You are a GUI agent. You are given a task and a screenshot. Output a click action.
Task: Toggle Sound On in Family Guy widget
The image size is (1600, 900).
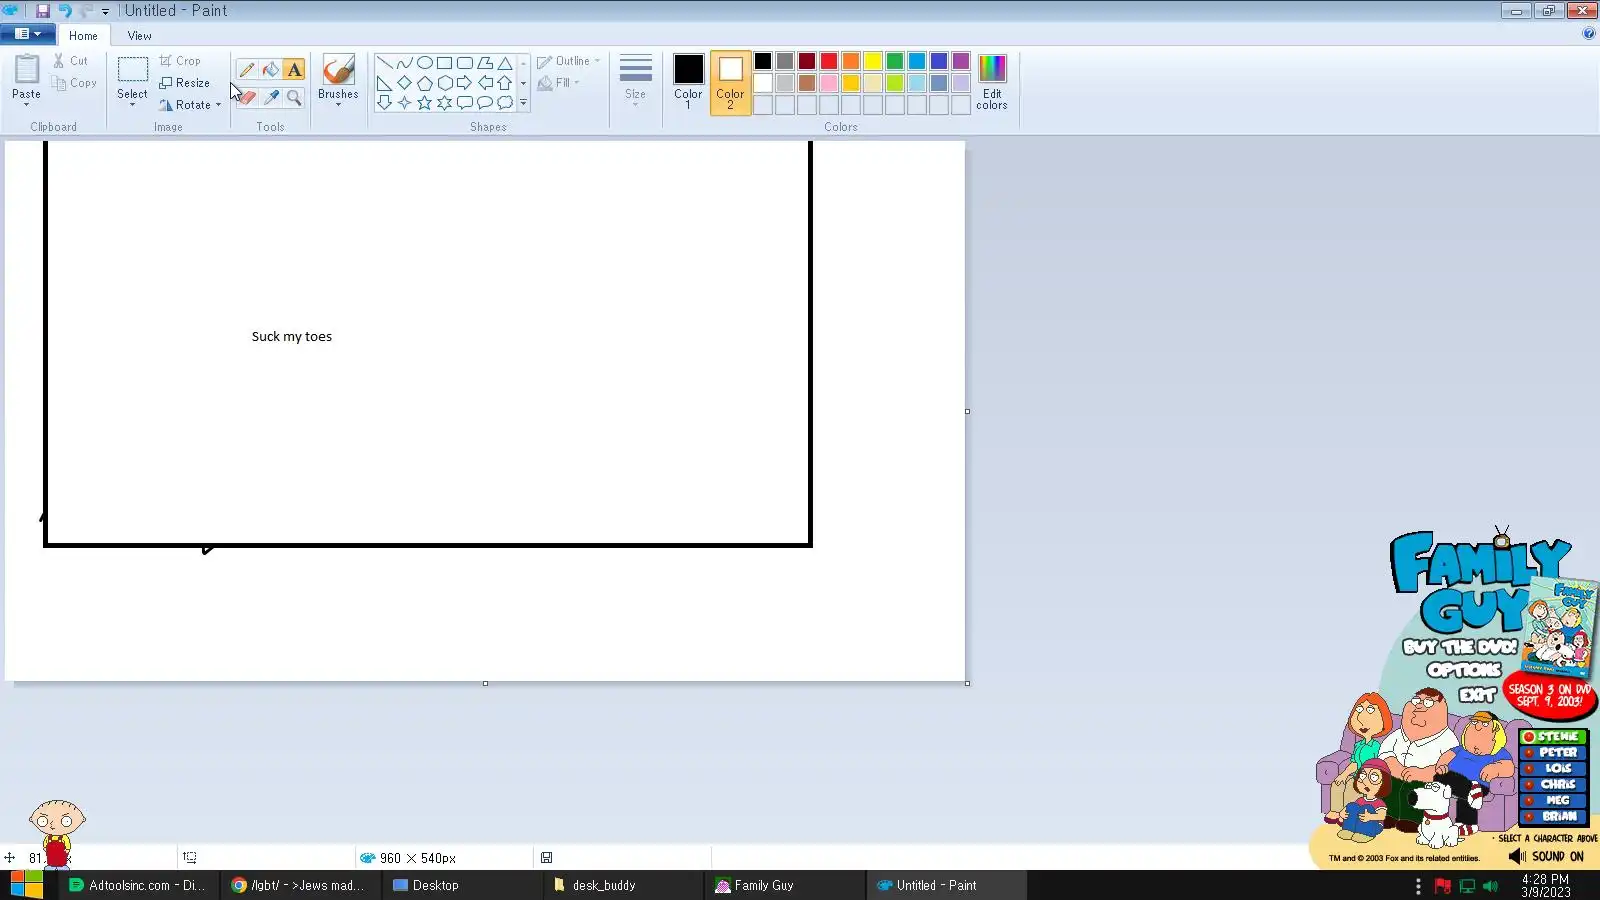tap(1547, 857)
